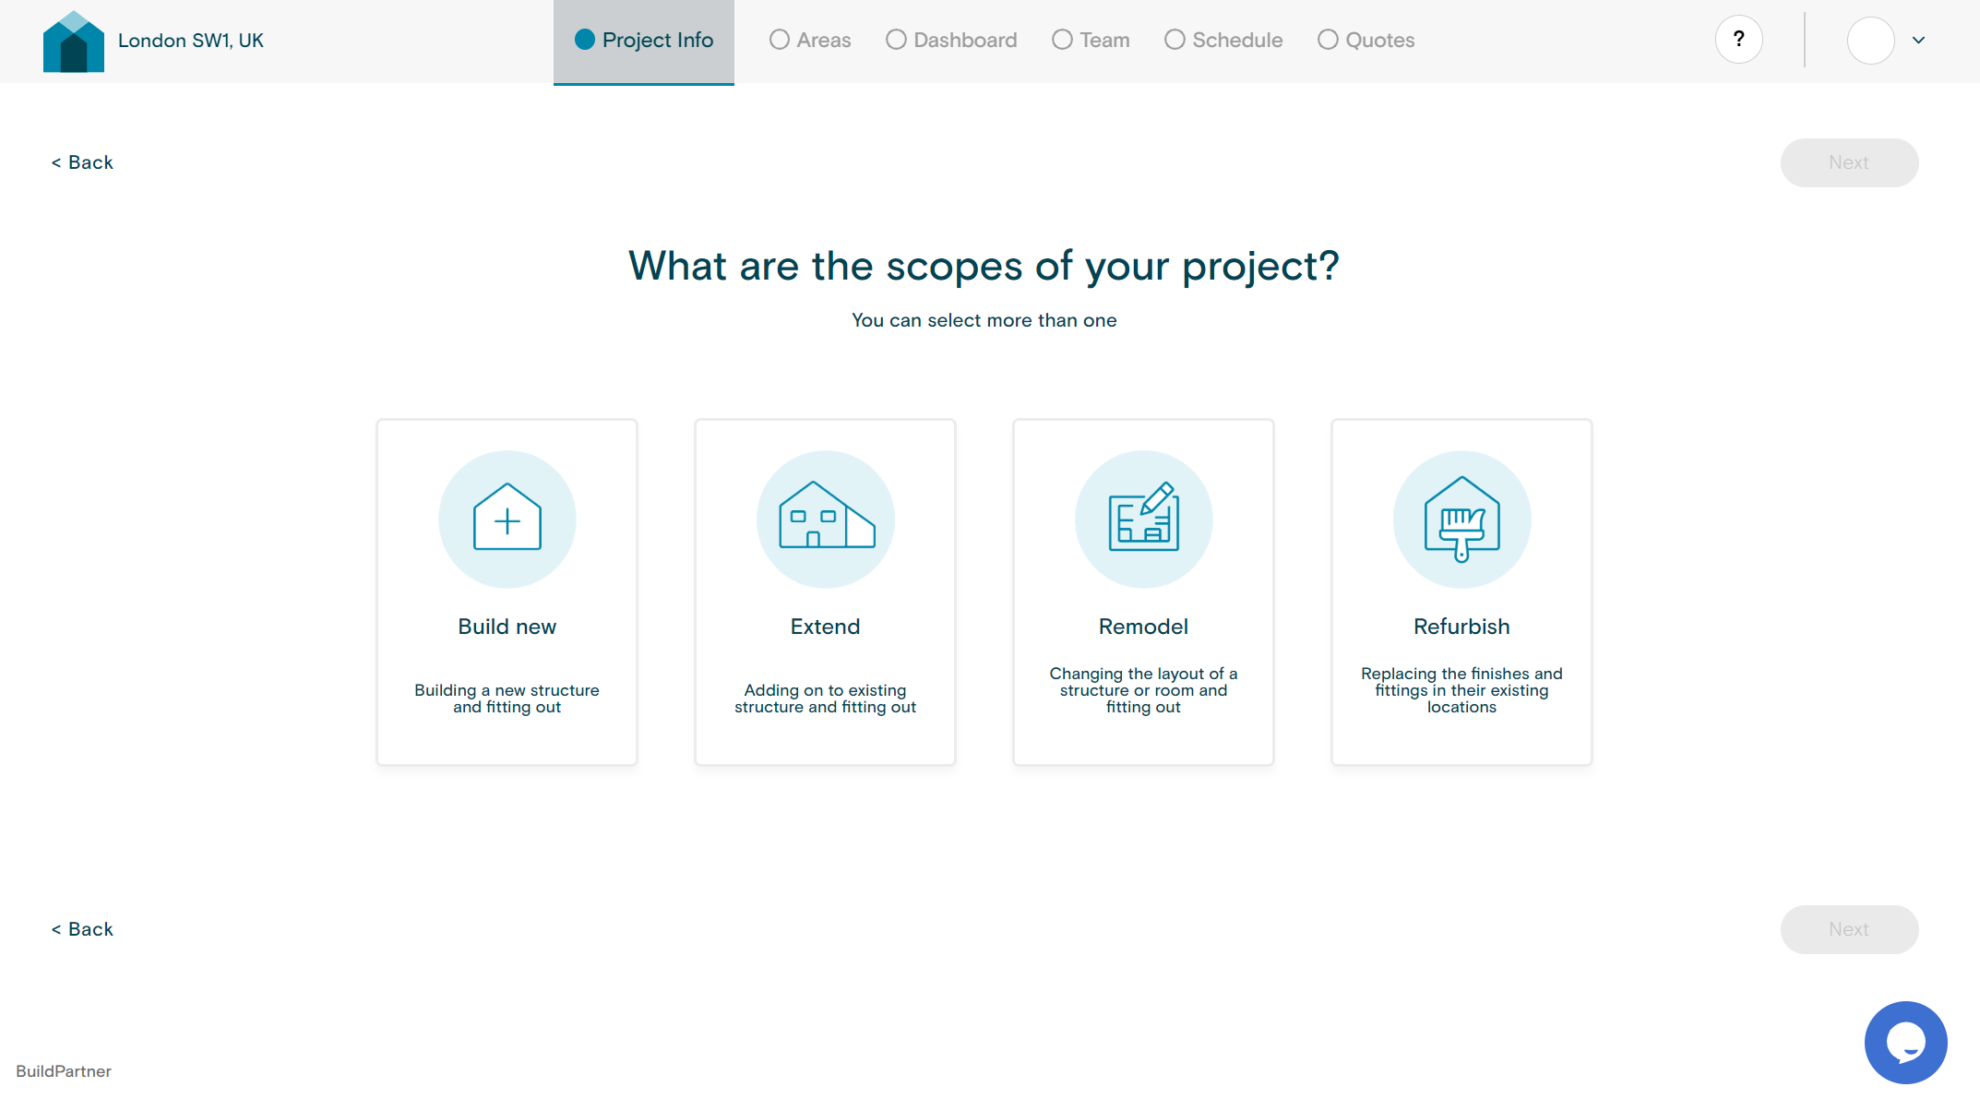Click the Extend project scope icon
The height and width of the screenshot is (1099, 1980).
(x=826, y=520)
